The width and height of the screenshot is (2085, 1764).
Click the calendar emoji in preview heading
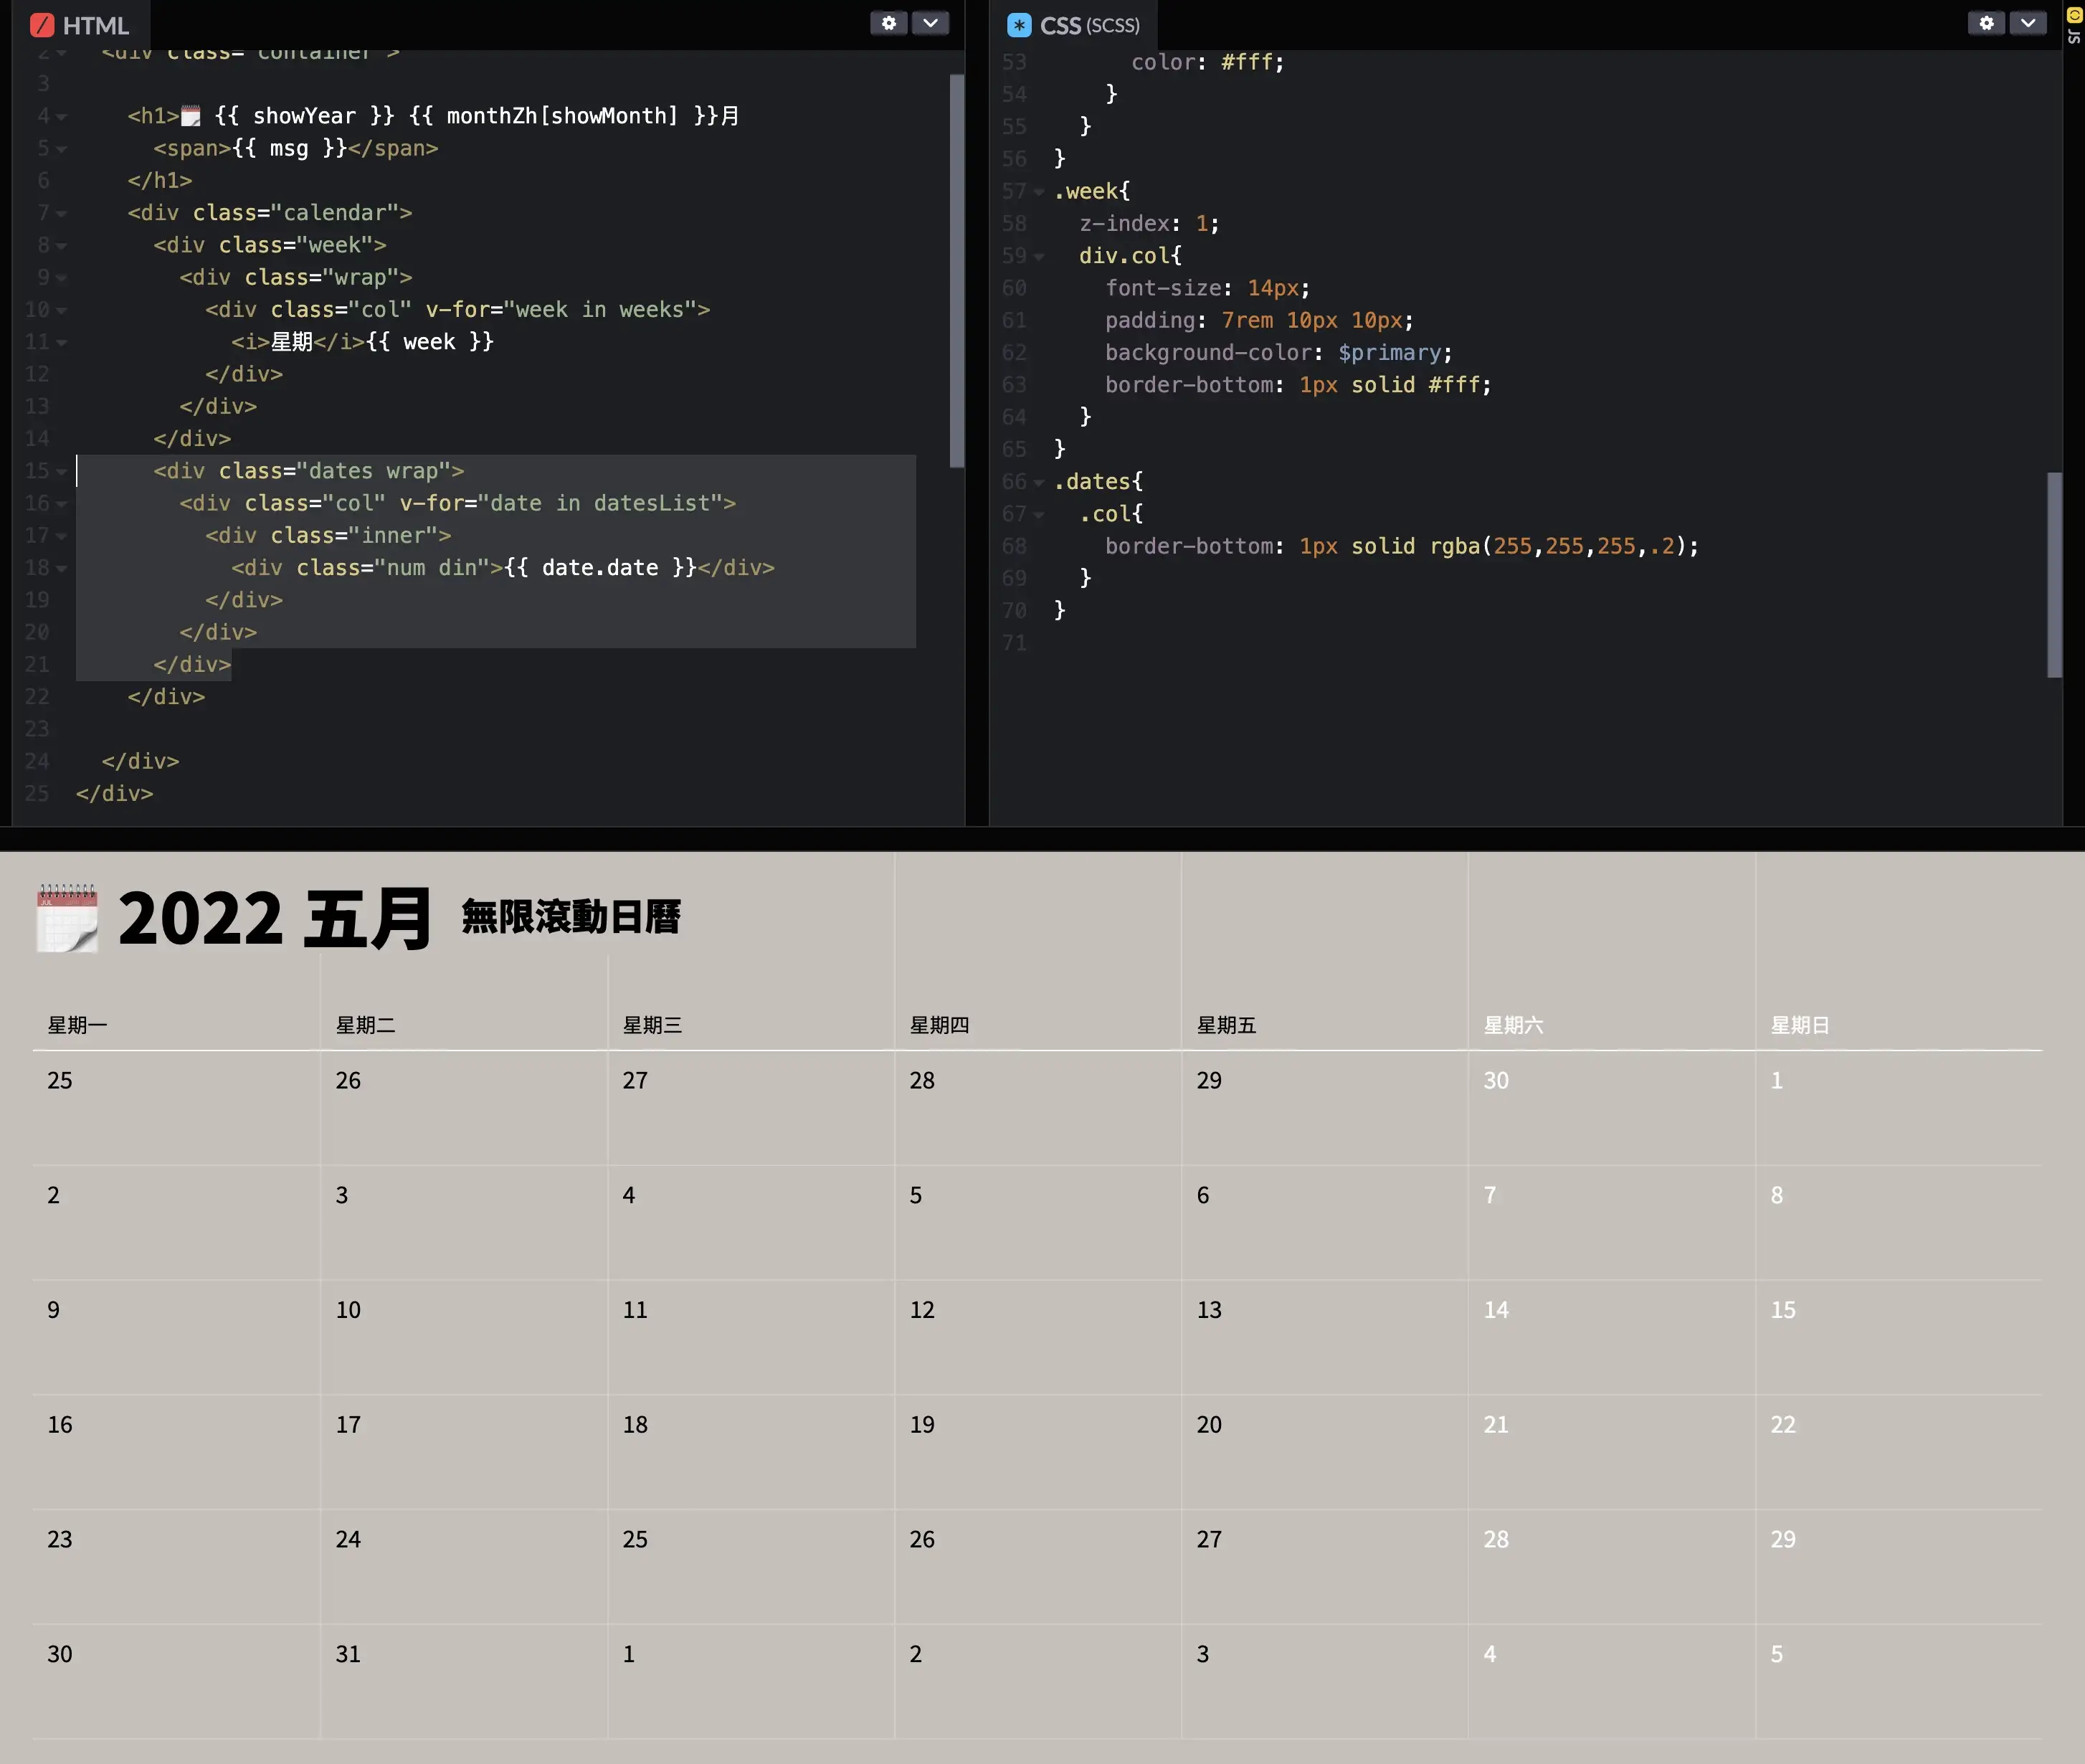point(67,917)
